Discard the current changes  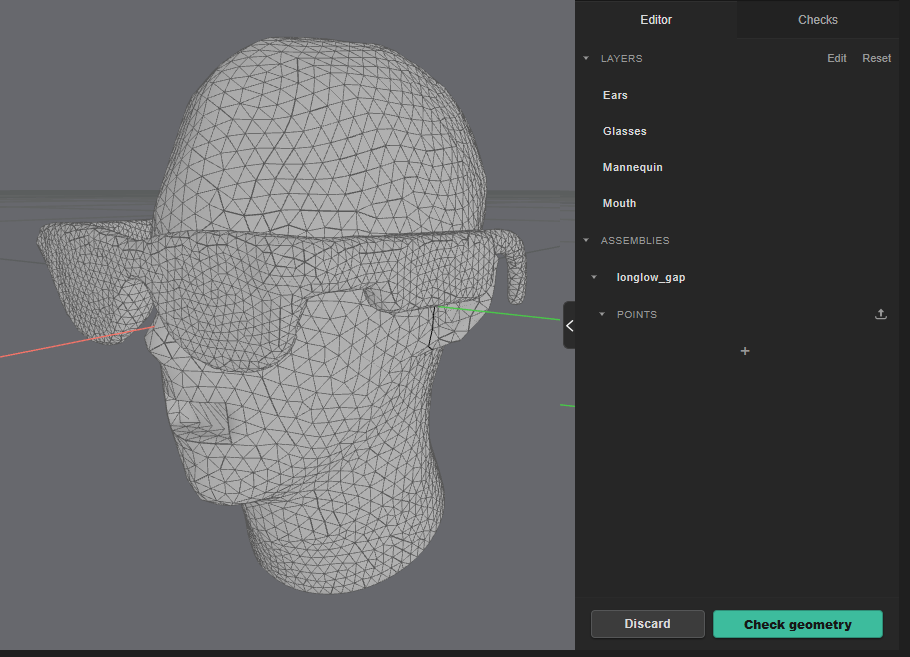648,624
